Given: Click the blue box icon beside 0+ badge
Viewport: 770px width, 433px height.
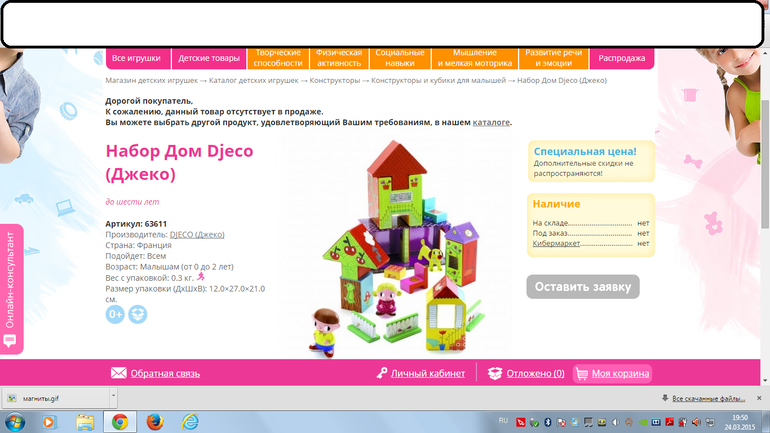Looking at the screenshot, I should (137, 315).
